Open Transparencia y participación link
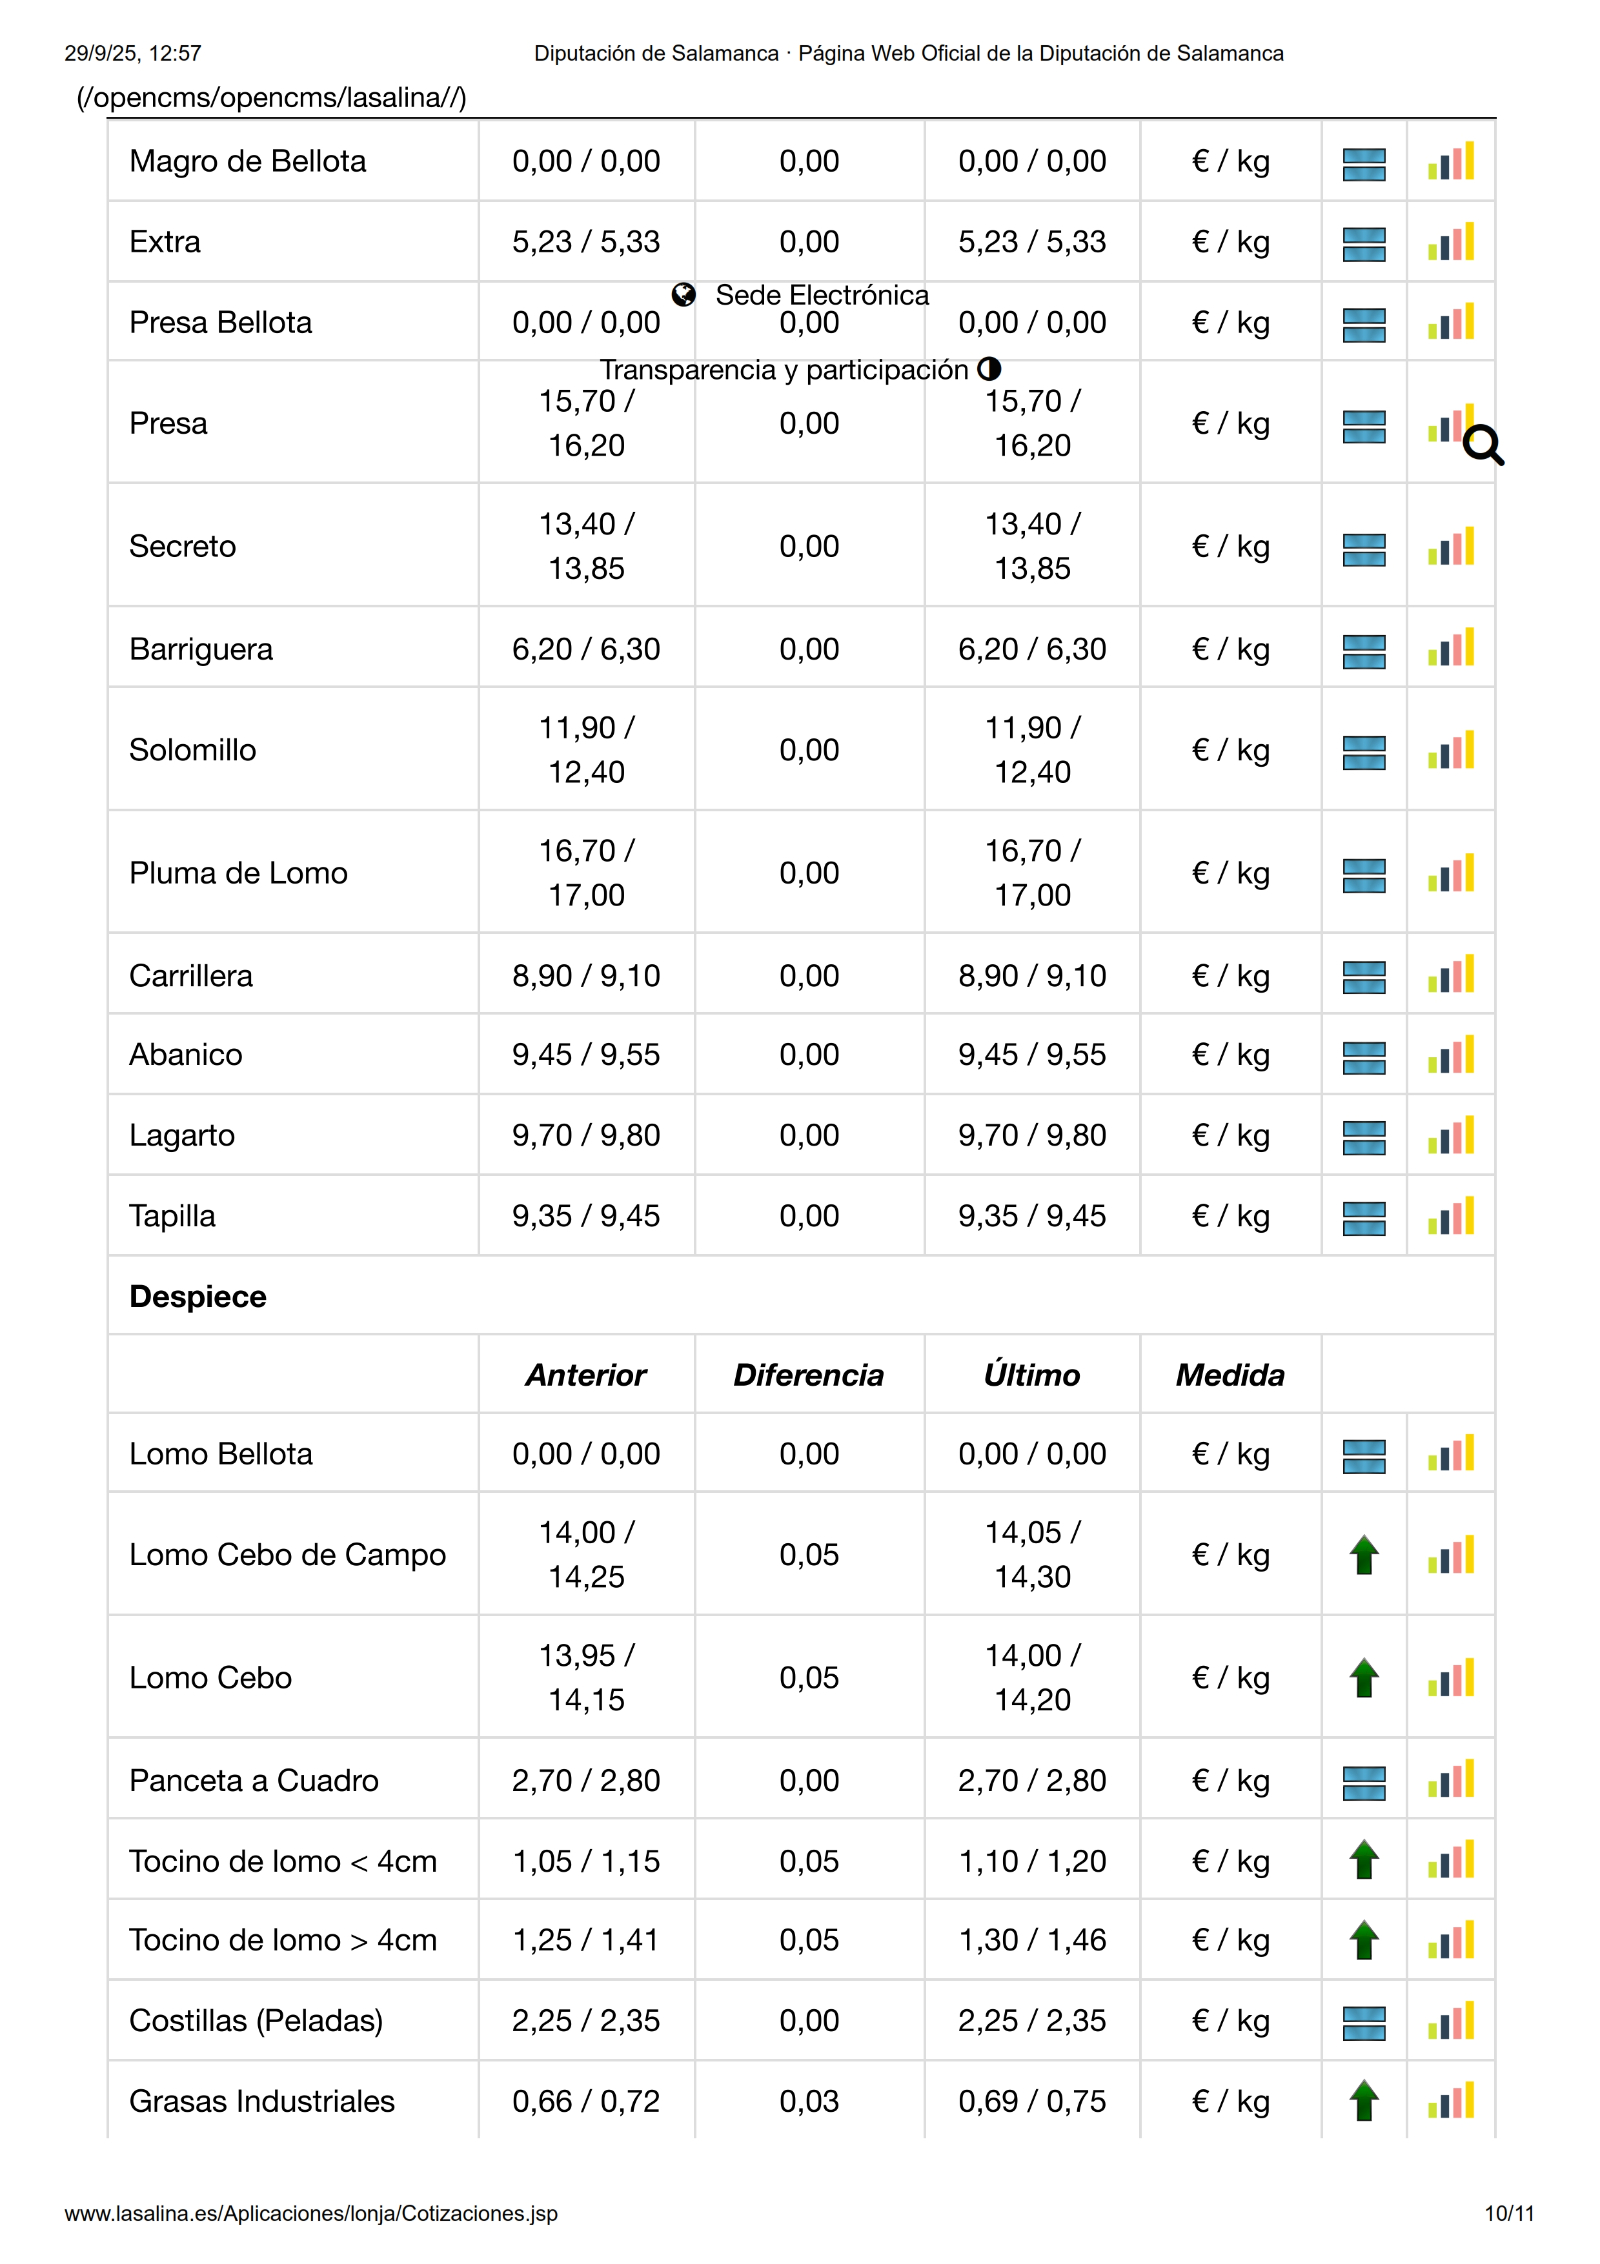 (784, 370)
